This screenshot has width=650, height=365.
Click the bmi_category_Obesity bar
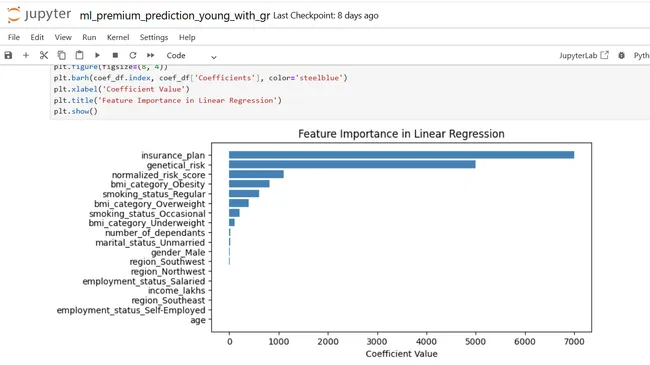tap(249, 184)
